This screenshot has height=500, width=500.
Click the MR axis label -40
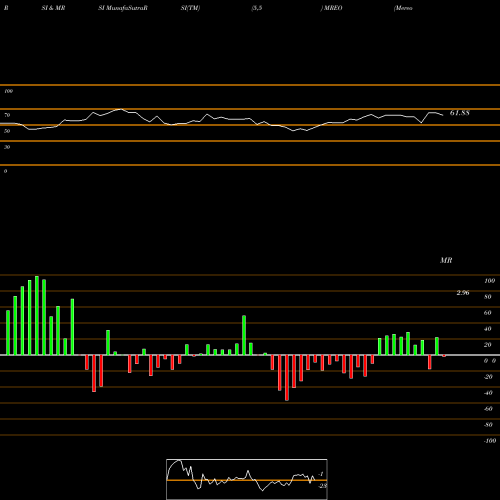[488, 393]
